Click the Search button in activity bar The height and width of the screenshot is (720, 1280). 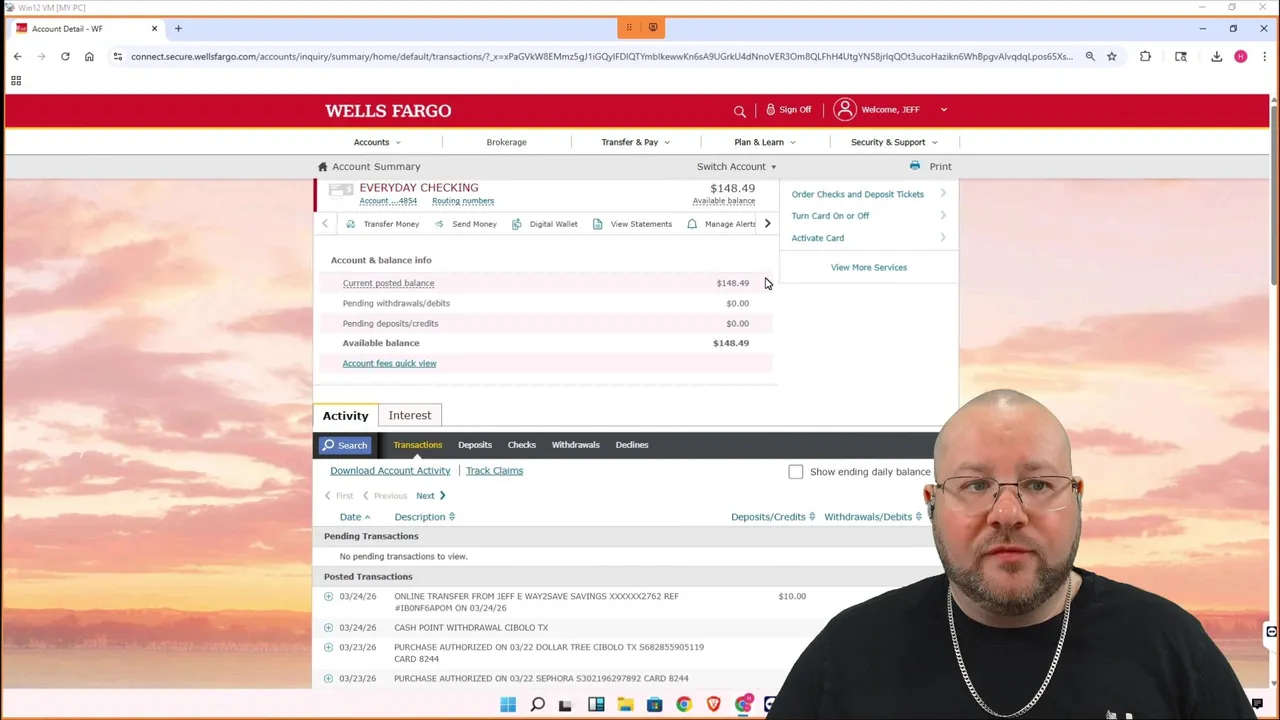pyautogui.click(x=345, y=445)
